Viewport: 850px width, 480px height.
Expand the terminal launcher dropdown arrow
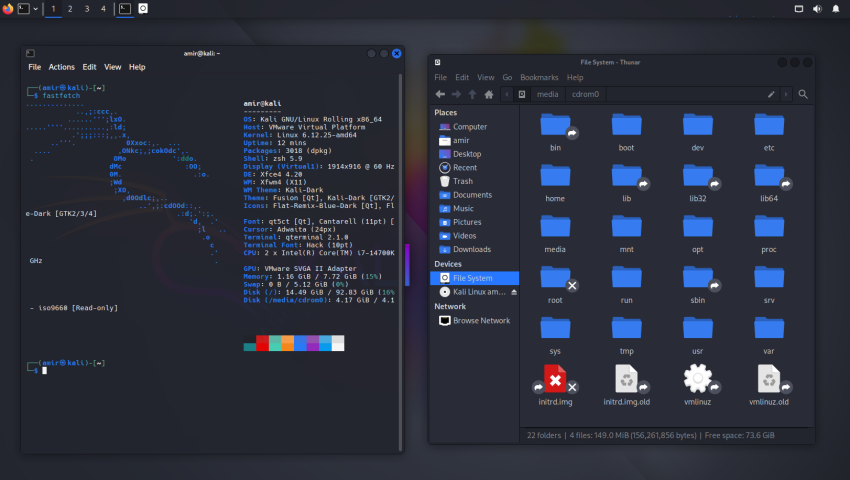click(37, 8)
